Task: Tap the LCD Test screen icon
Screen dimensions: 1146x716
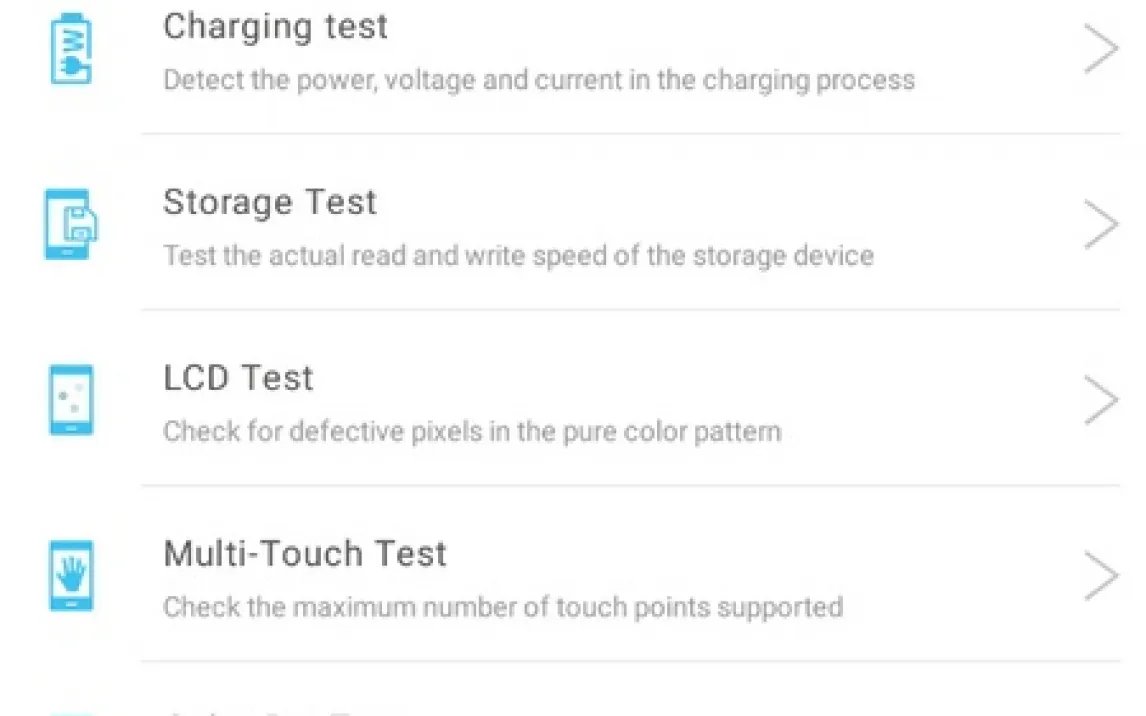Action: click(71, 400)
